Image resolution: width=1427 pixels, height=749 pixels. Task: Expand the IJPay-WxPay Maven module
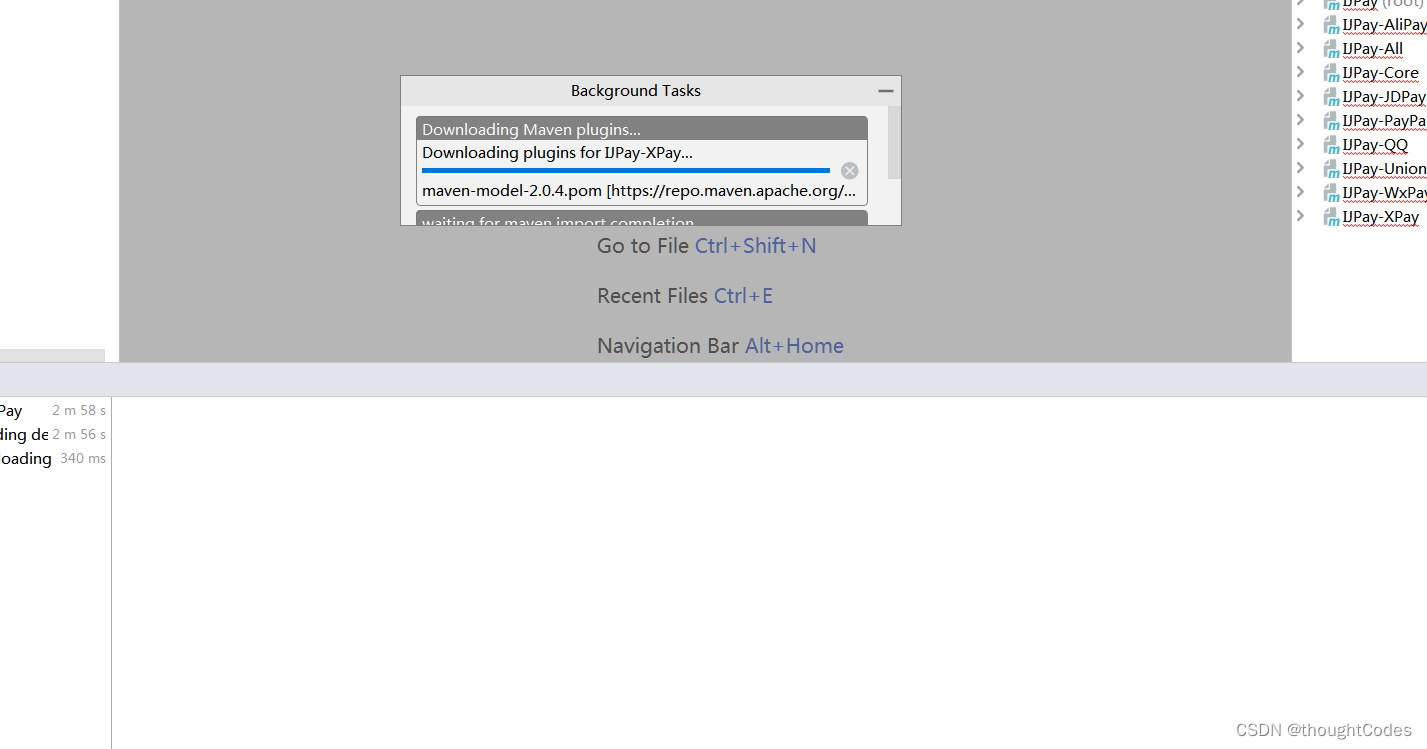[x=1300, y=192]
